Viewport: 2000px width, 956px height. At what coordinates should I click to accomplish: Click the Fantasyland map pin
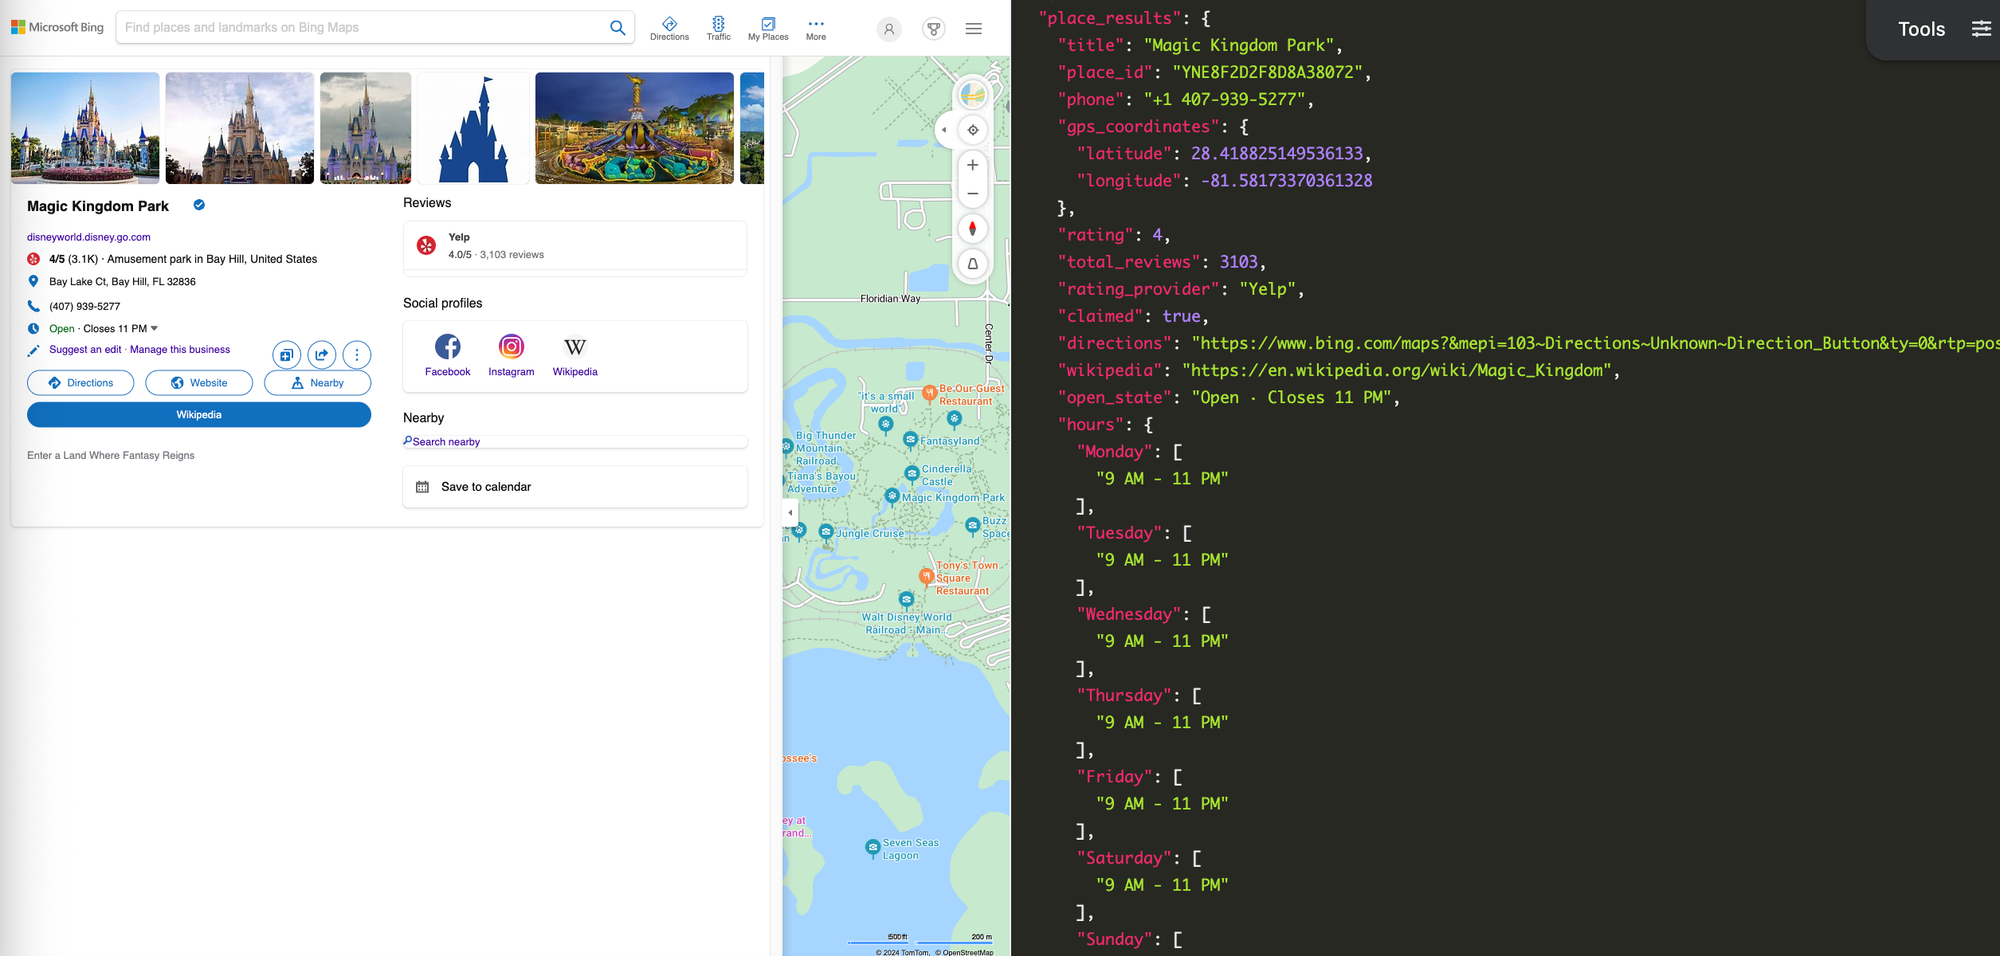910,439
